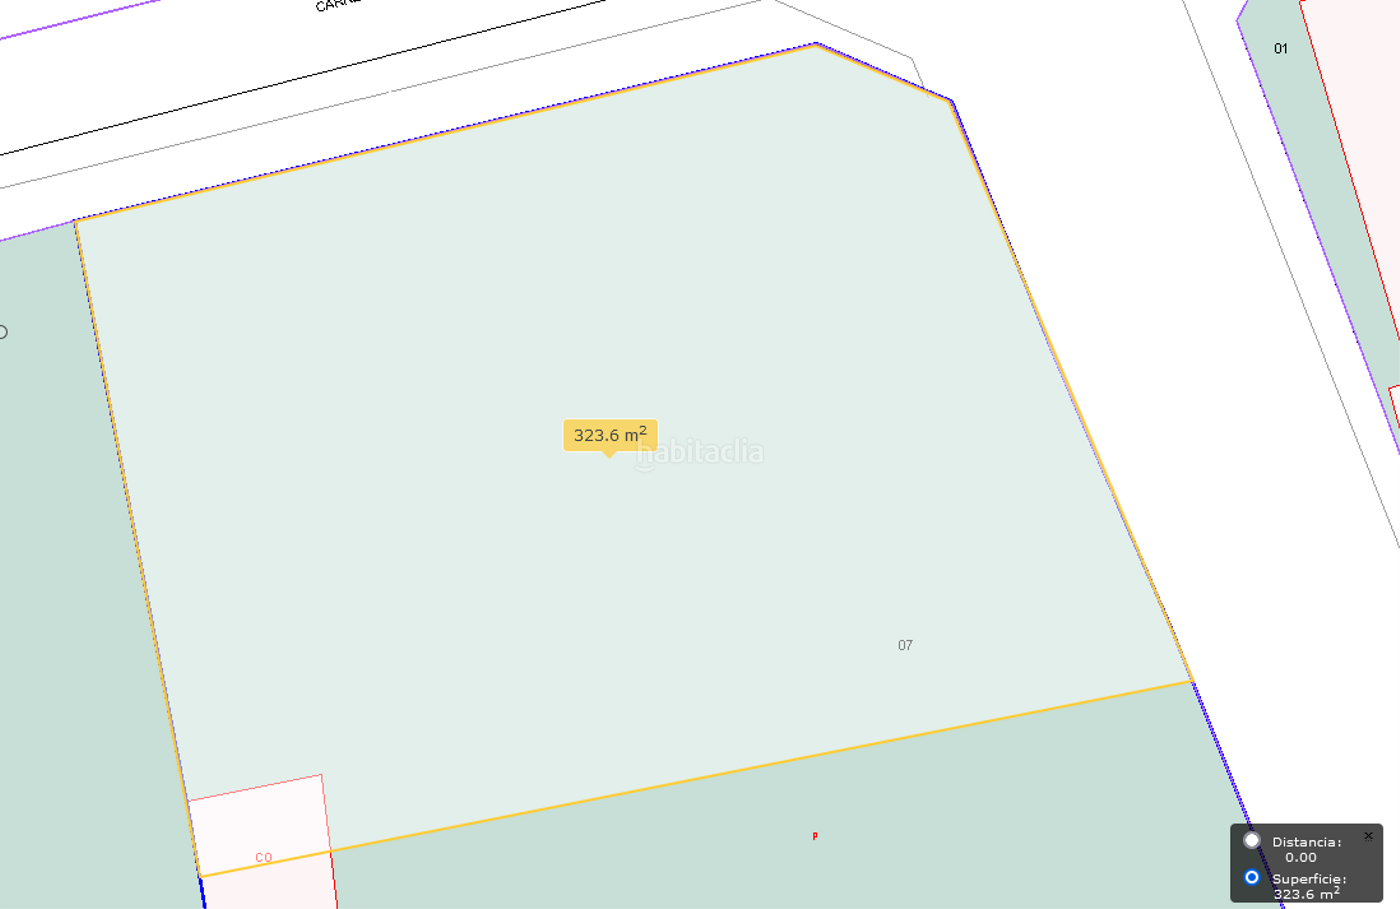This screenshot has height=909, width=1400.
Task: Click the Distancia label text
Action: [1306, 842]
